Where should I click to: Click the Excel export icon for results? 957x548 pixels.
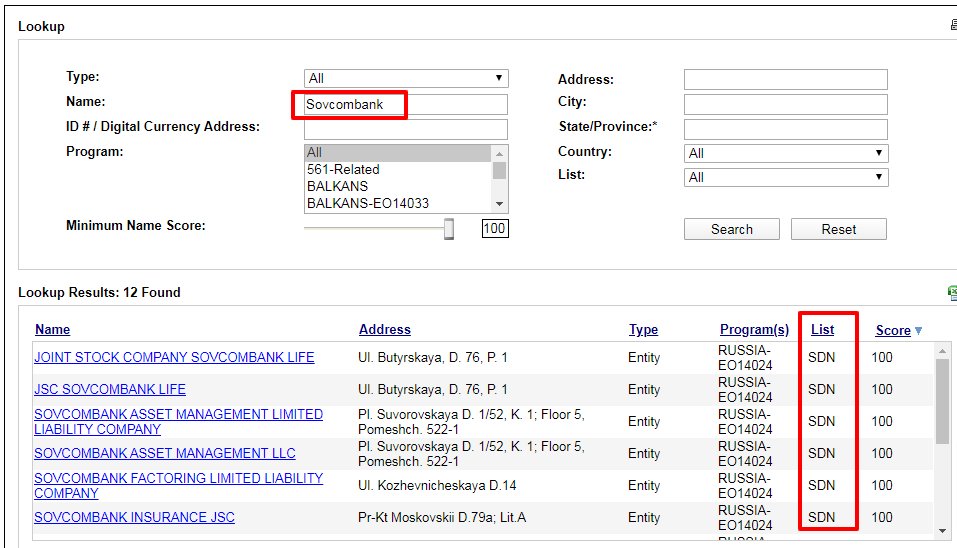point(952,292)
